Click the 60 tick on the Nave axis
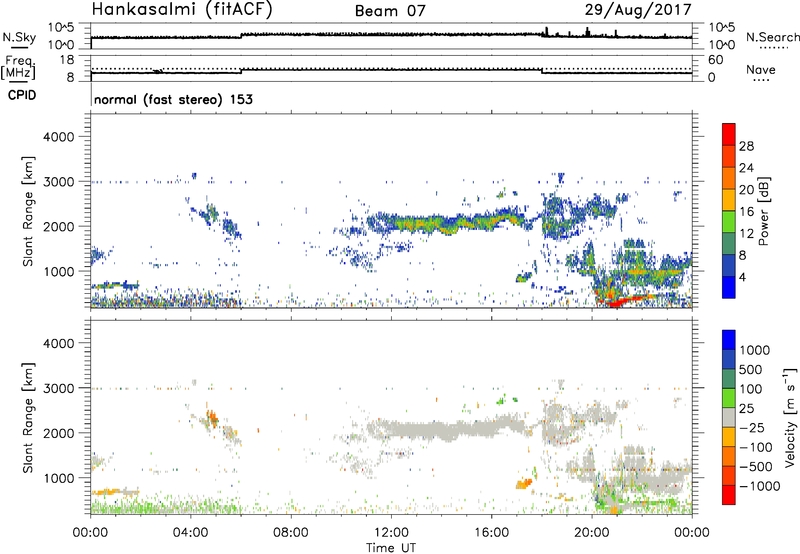Screen dimensions: 800x554 coord(715,60)
